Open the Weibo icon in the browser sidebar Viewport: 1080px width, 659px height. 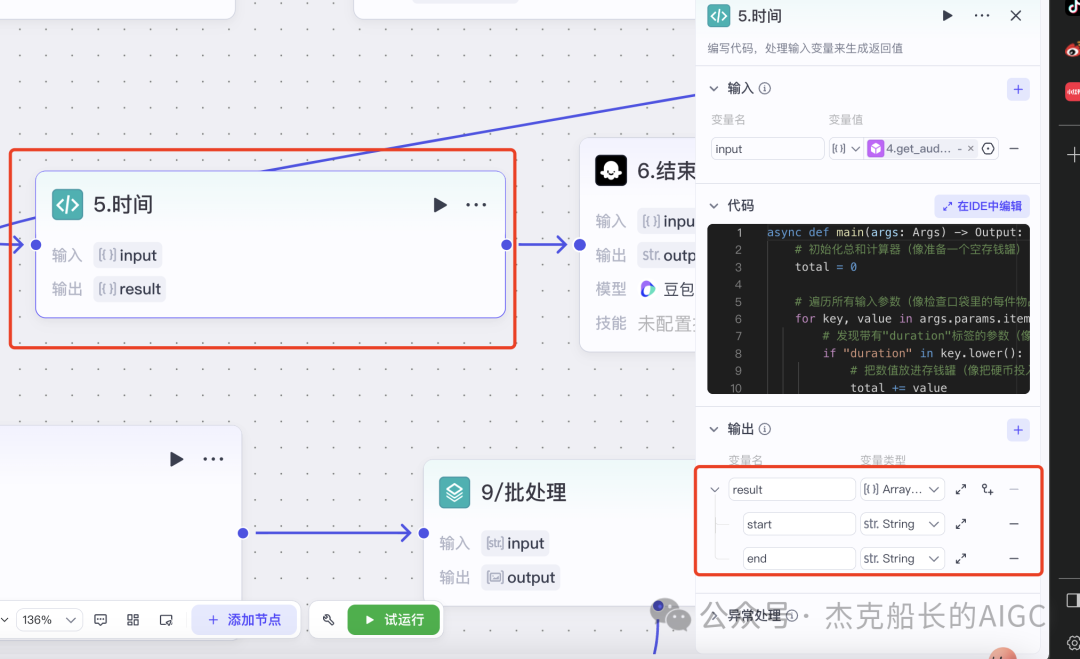coord(1072,50)
